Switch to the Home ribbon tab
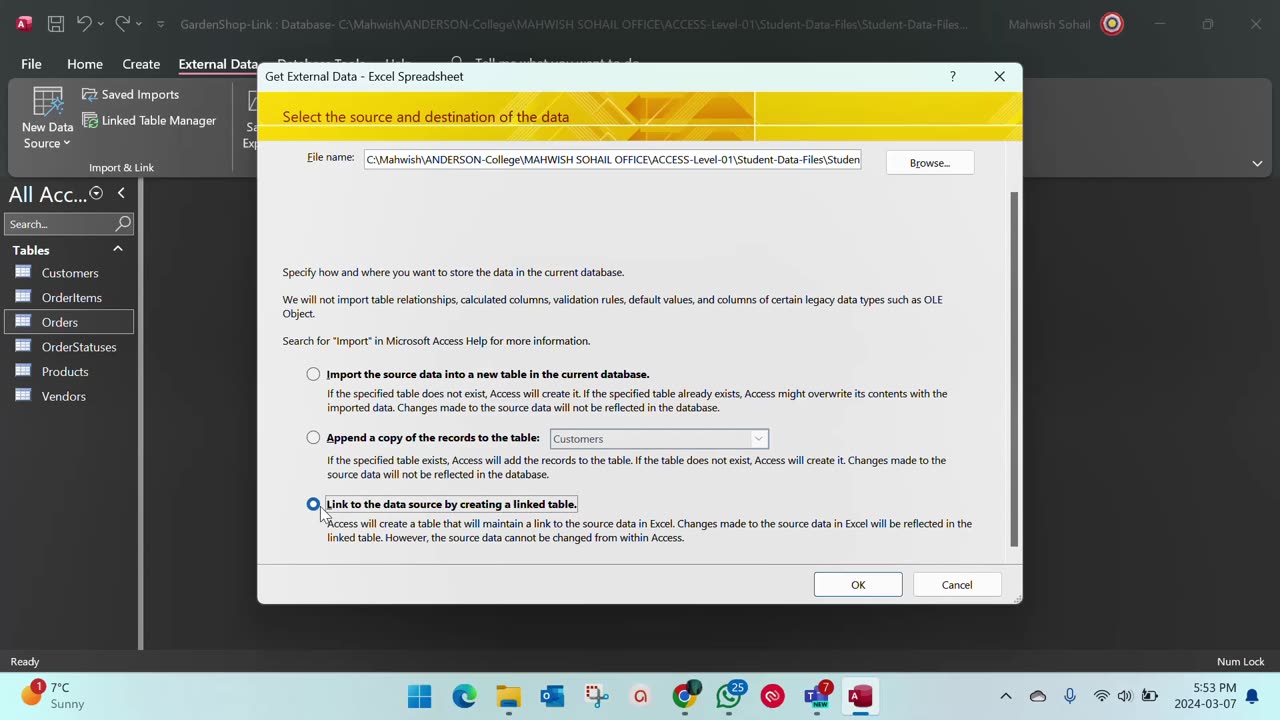Screen dimensions: 1280x720 pos(85,64)
